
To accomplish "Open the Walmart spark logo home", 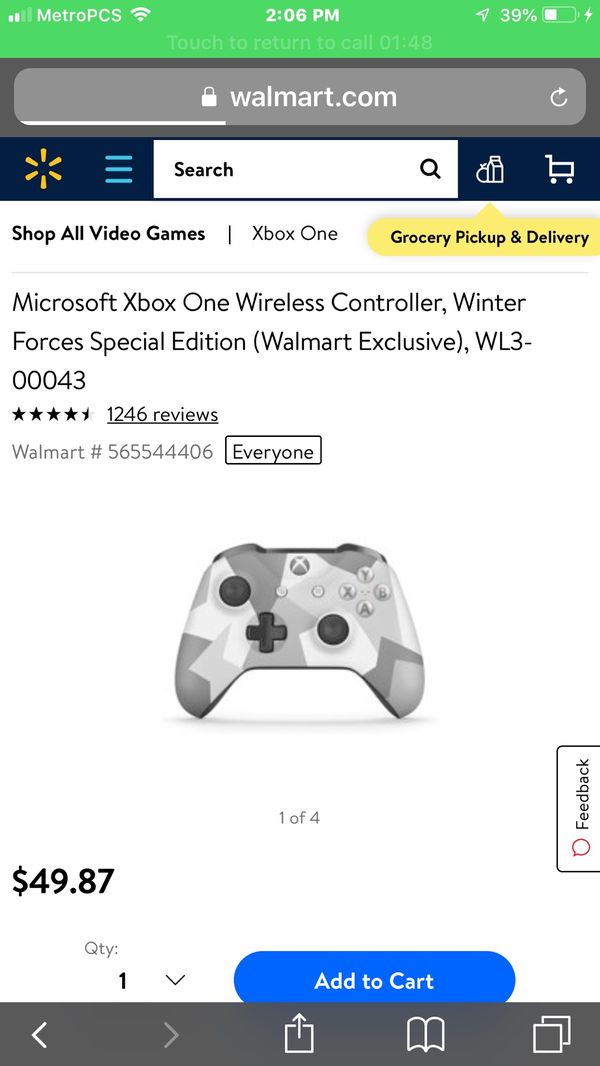I will pyautogui.click(x=43, y=169).
